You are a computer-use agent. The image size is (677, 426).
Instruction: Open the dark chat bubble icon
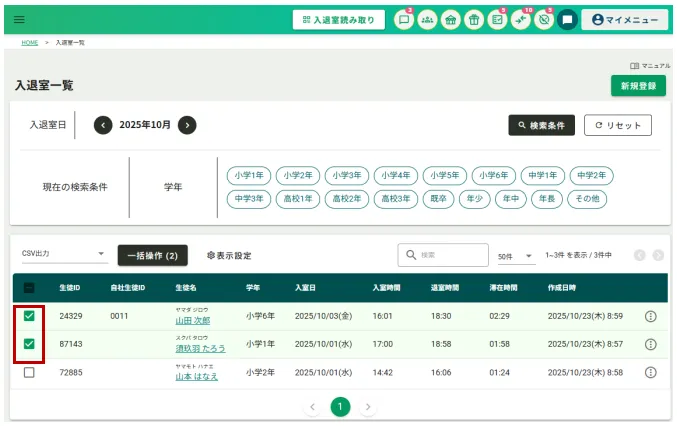[x=567, y=20]
